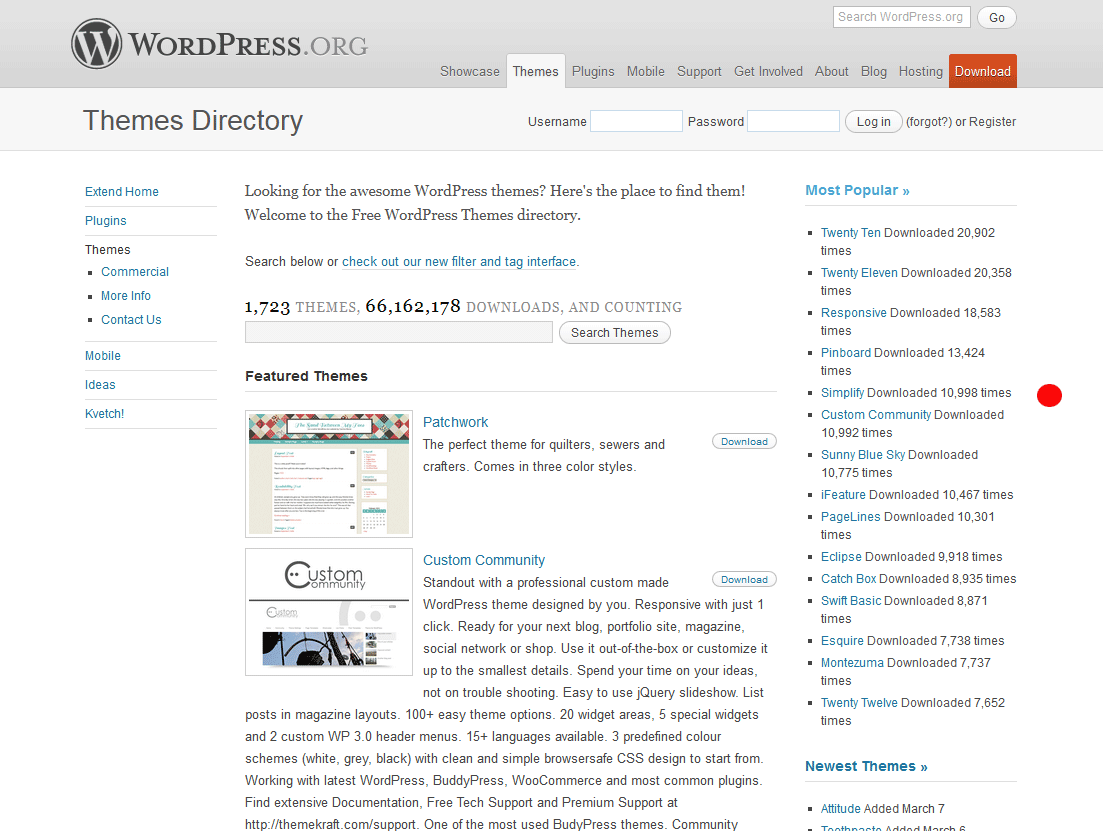1103x831 pixels.
Task: Open Responsive theme link
Action: 853,312
